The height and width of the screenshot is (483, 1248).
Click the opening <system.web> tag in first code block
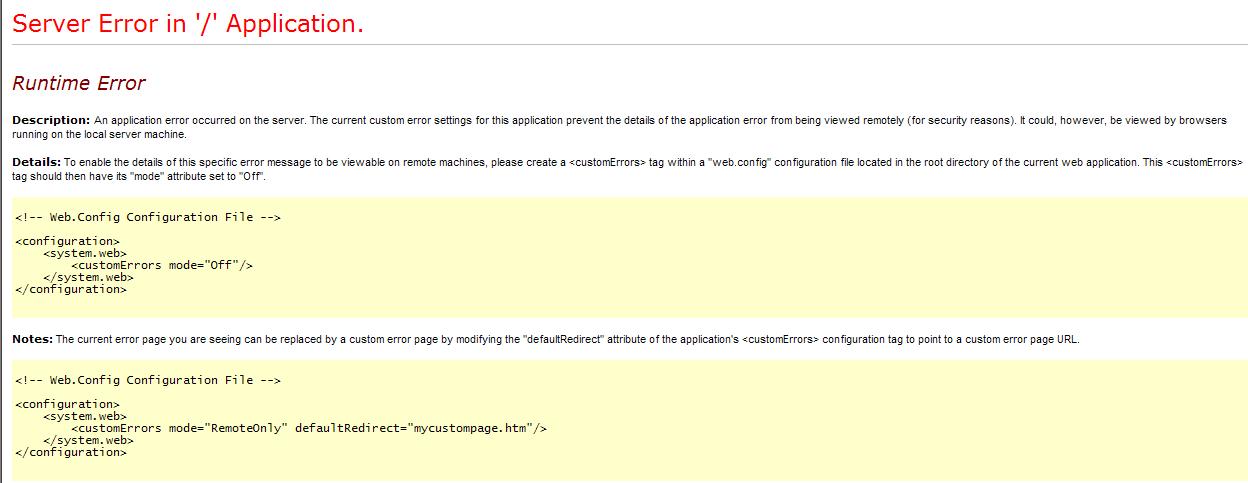pos(85,253)
